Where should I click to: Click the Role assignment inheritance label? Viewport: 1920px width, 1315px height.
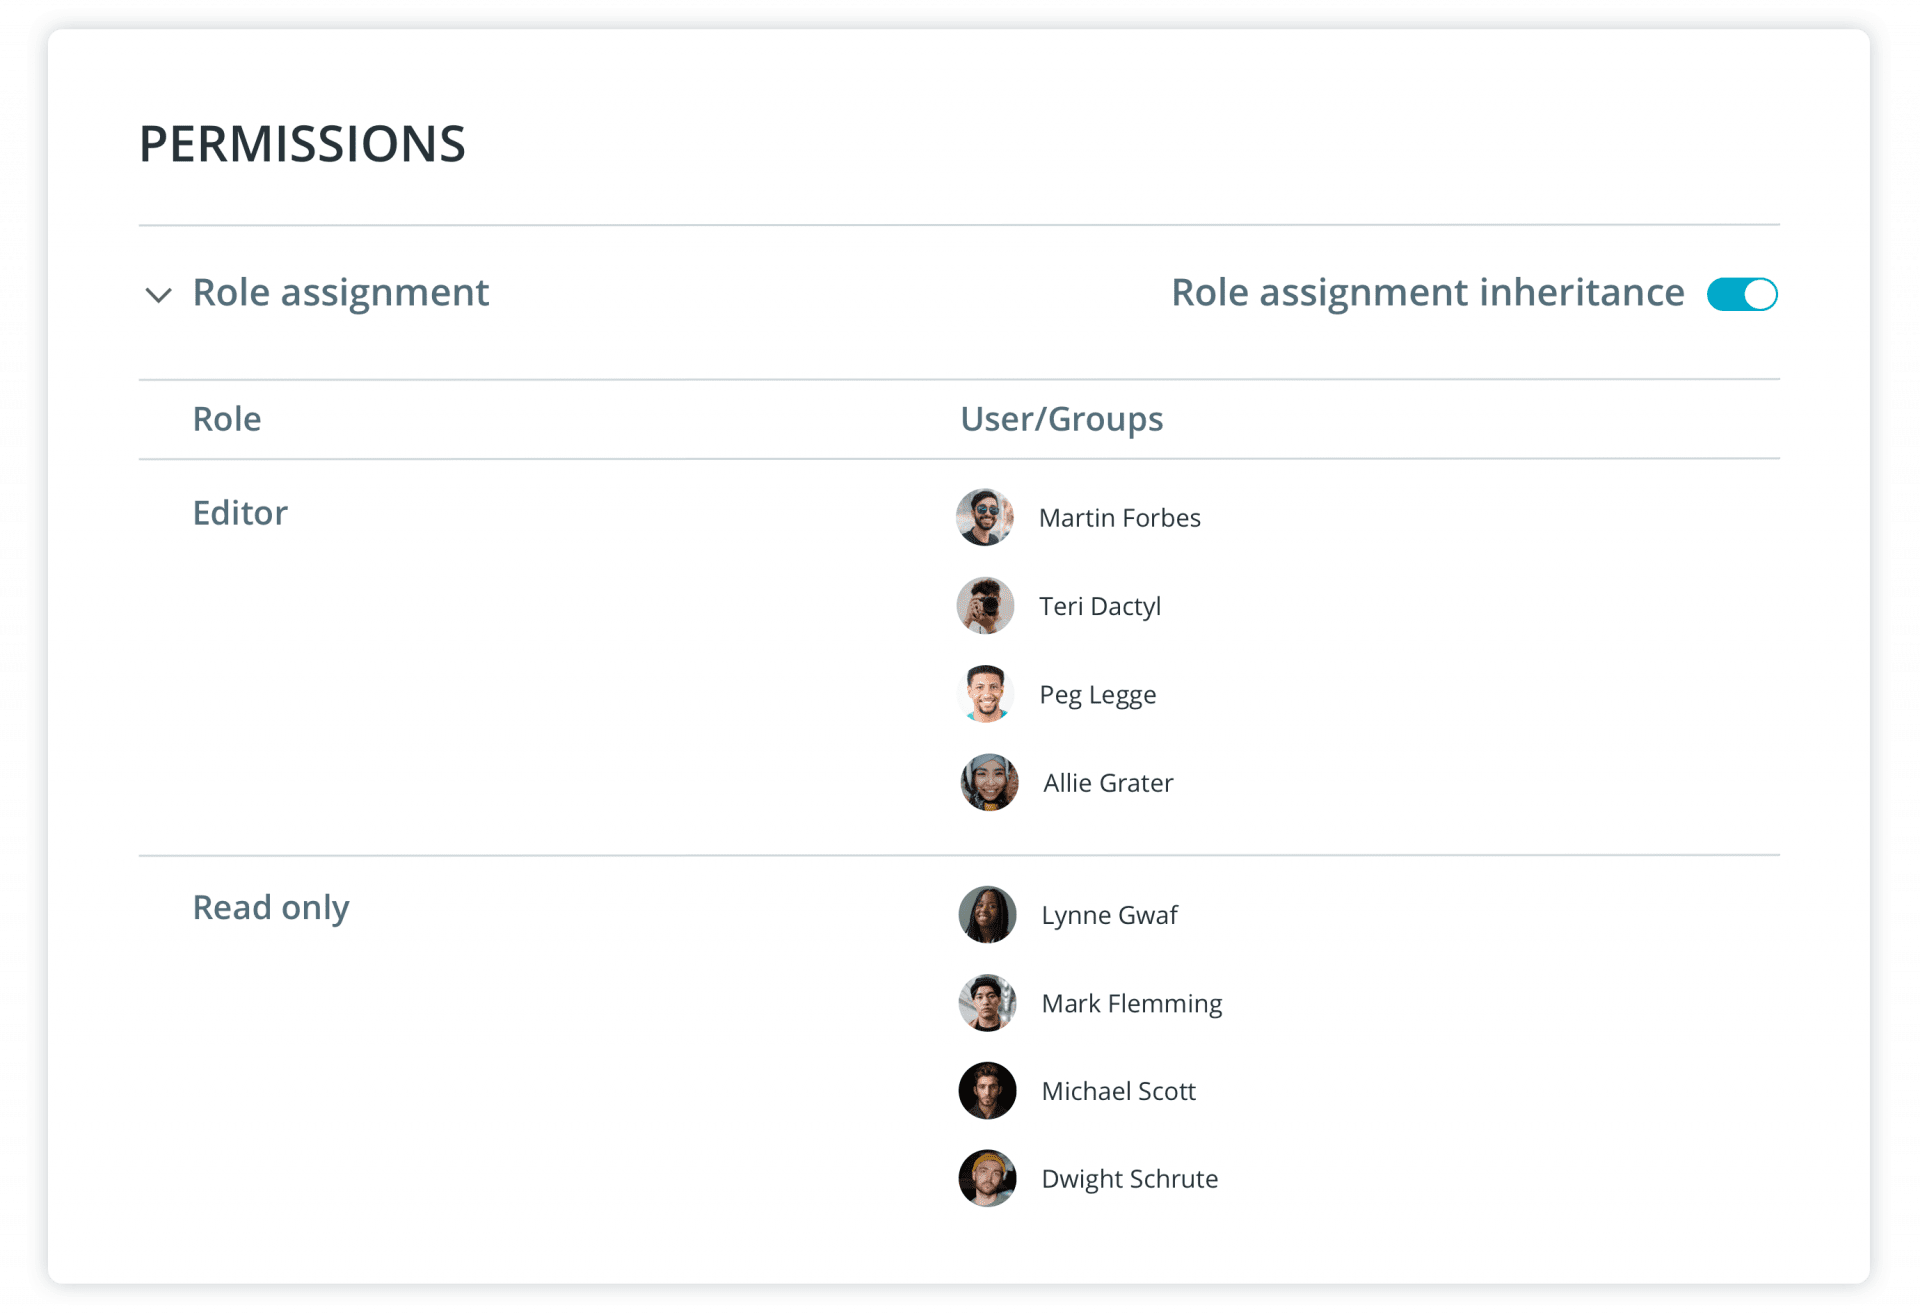(x=1427, y=293)
